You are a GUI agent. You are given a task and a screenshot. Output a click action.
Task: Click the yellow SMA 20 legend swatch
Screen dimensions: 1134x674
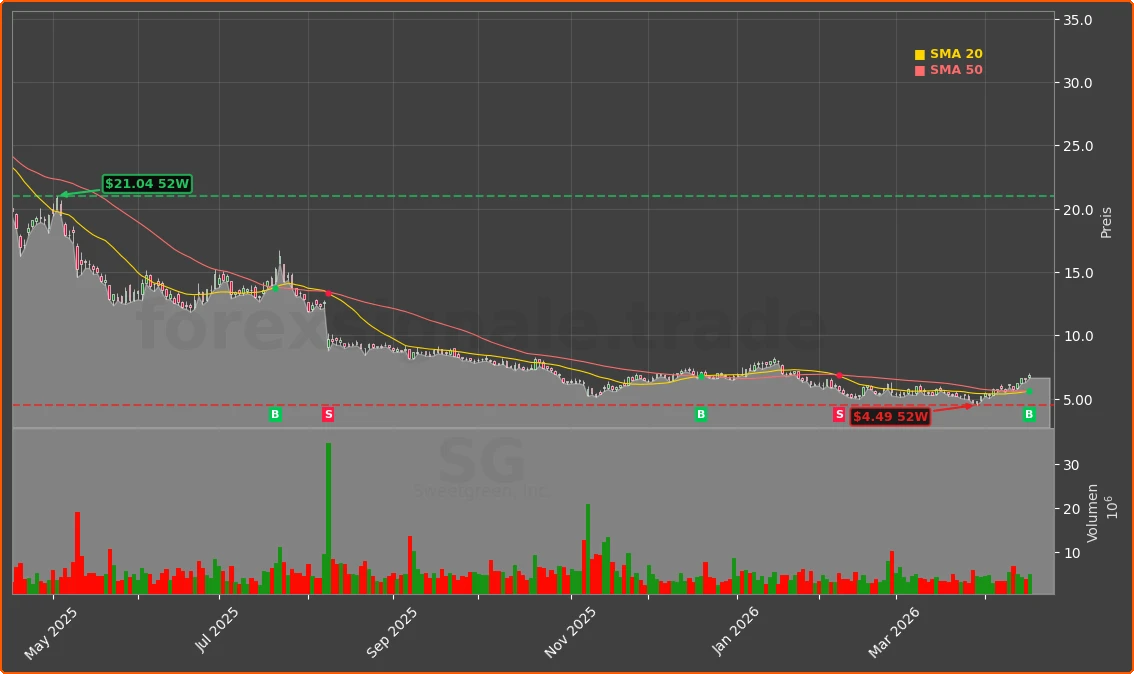920,53
